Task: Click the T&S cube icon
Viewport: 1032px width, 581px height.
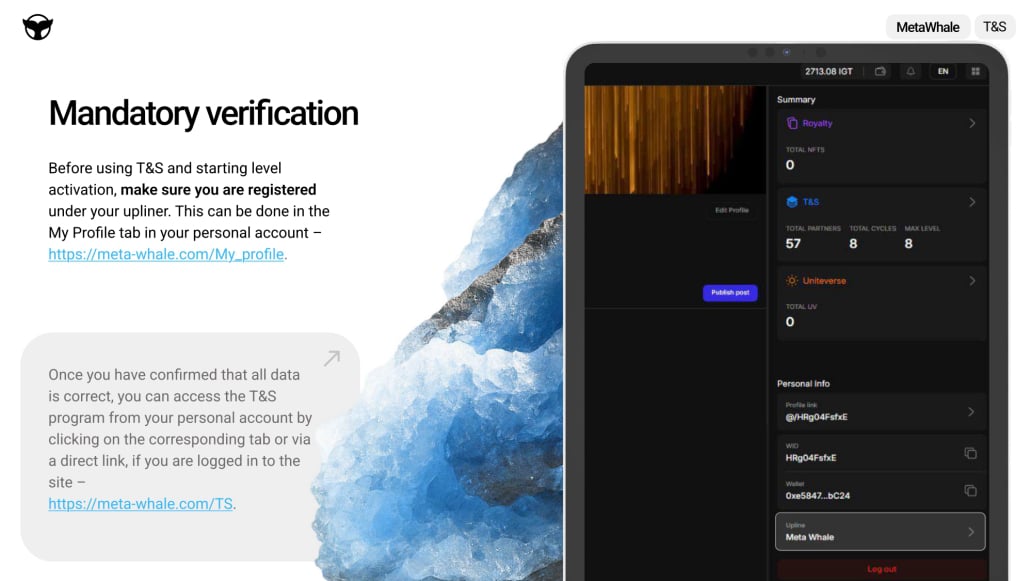Action: click(792, 202)
